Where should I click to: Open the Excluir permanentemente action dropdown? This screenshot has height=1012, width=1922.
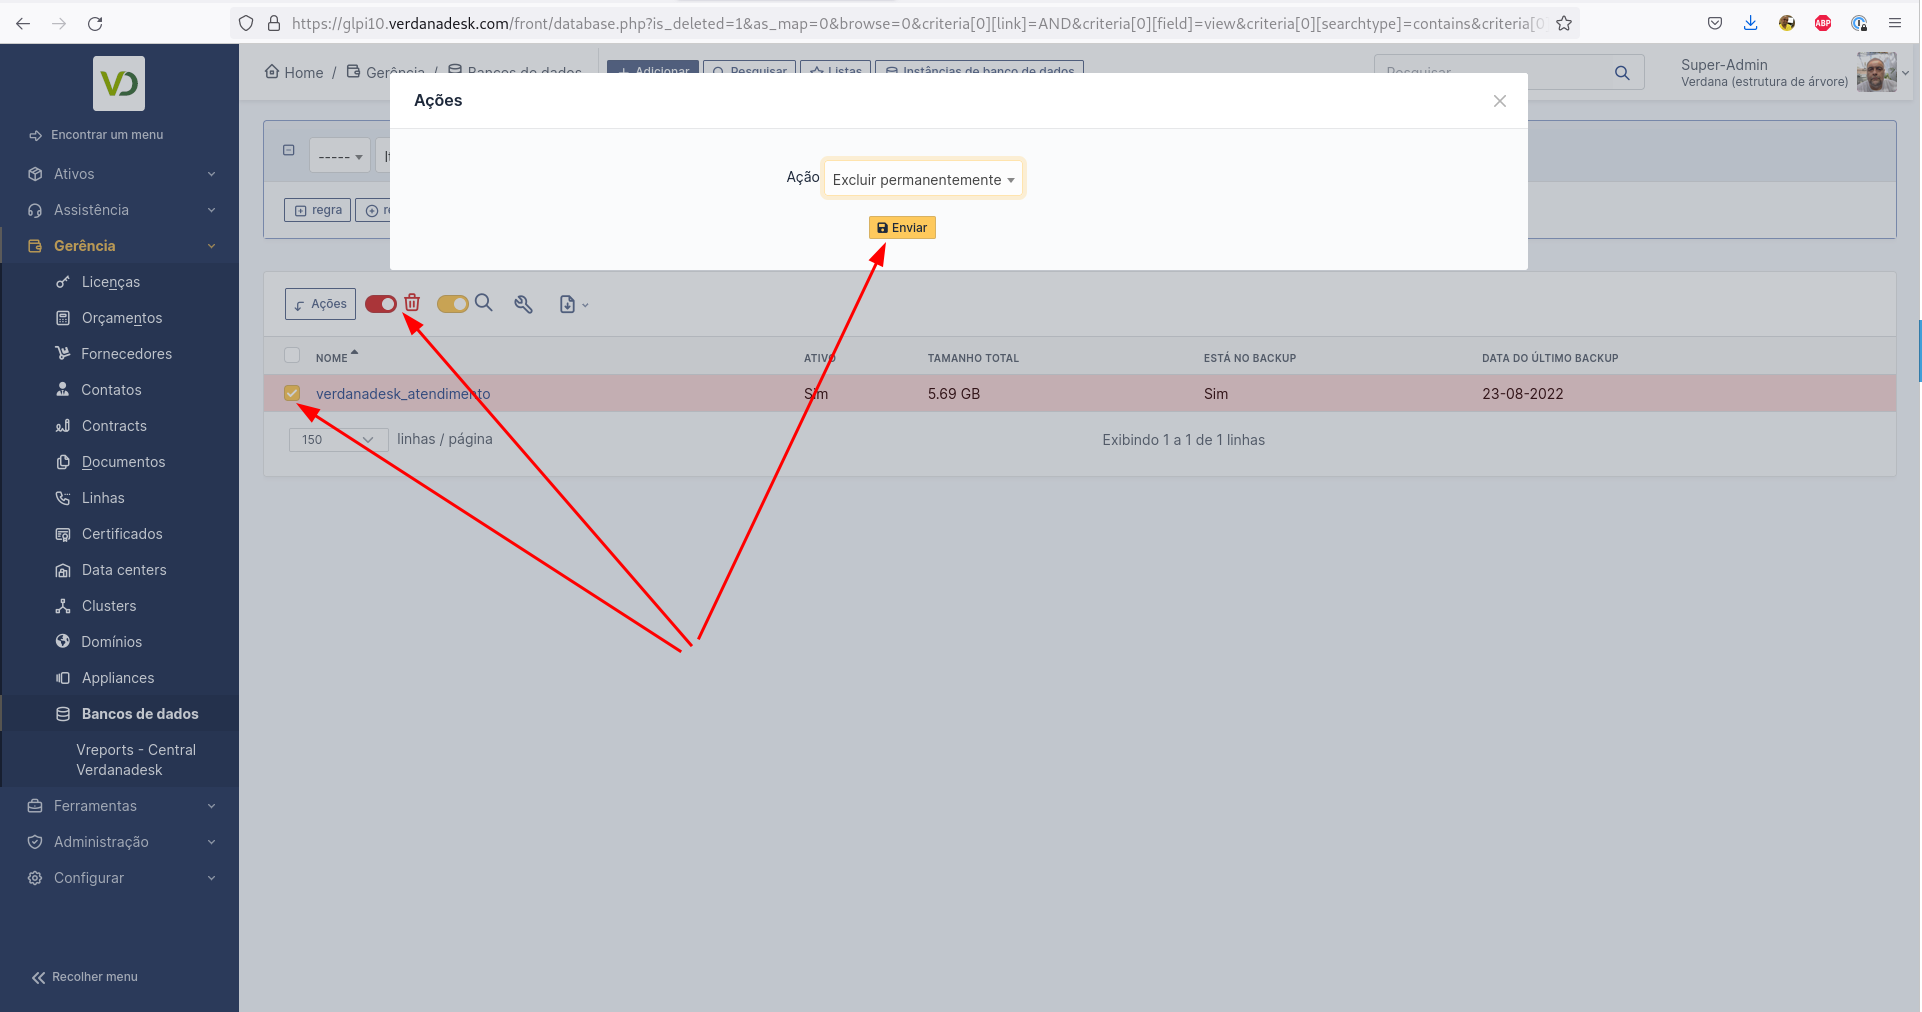click(x=922, y=178)
